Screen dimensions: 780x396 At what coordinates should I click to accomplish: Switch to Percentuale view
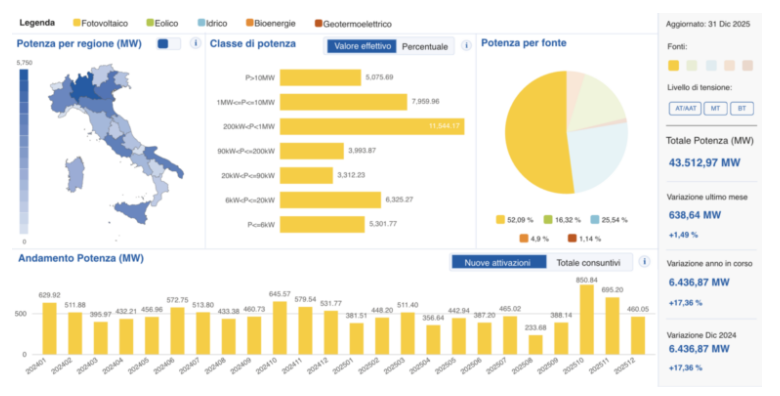(425, 46)
